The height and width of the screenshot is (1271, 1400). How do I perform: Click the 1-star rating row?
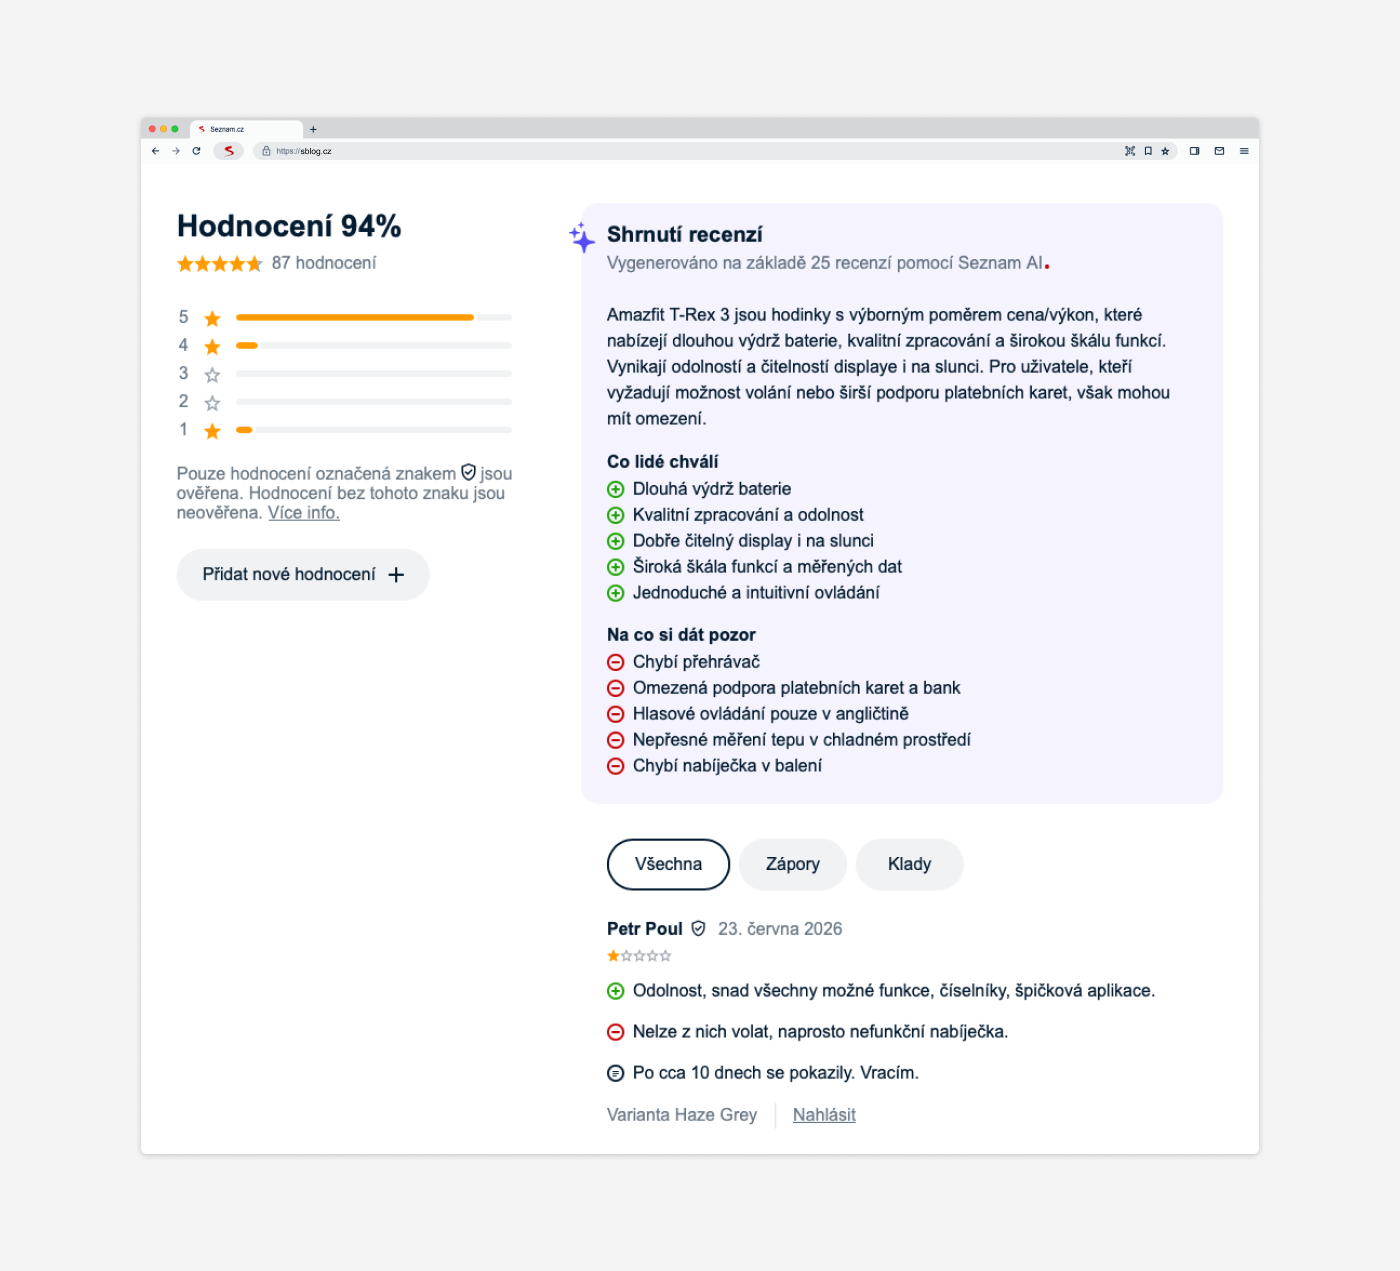pos(345,430)
